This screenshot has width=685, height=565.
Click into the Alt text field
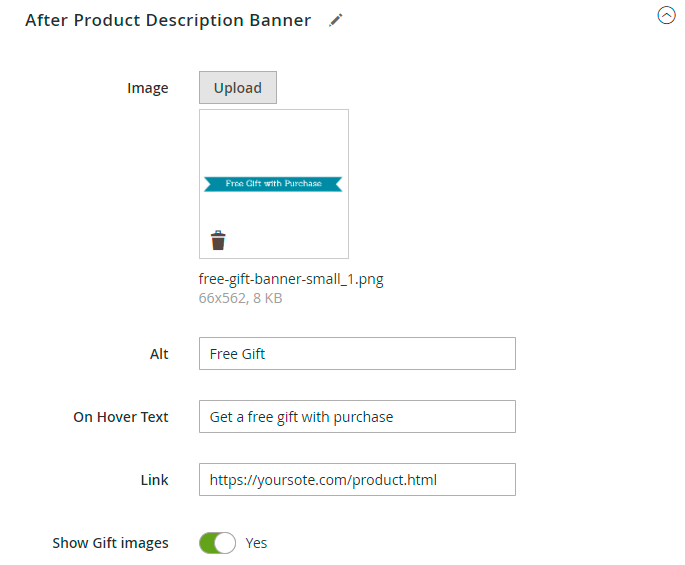pyautogui.click(x=357, y=354)
